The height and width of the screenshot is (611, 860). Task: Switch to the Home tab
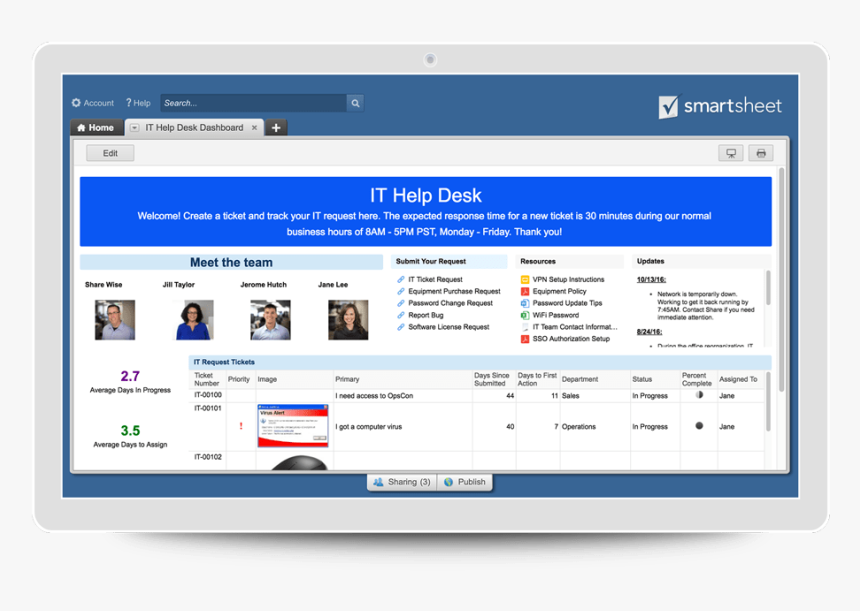click(x=95, y=128)
